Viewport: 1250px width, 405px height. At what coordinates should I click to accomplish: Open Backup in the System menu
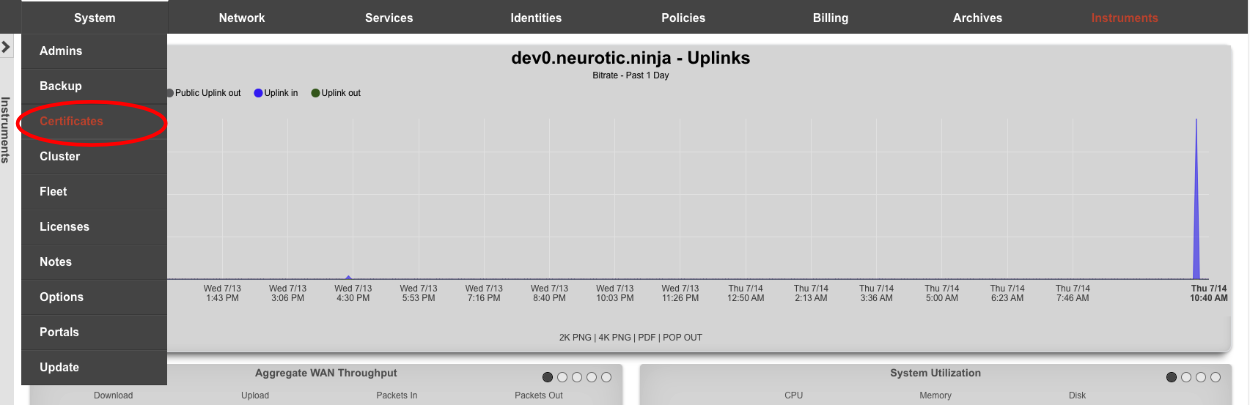click(x=60, y=86)
